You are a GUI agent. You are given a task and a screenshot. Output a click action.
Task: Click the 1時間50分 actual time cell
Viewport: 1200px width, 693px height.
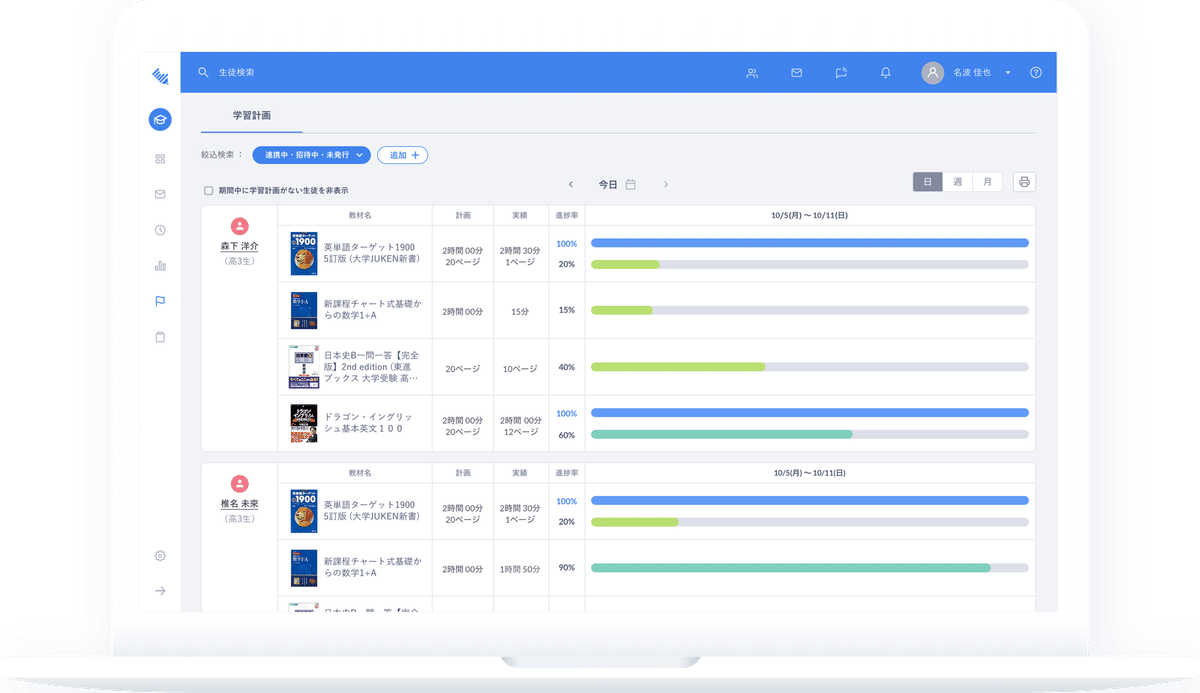[520, 568]
